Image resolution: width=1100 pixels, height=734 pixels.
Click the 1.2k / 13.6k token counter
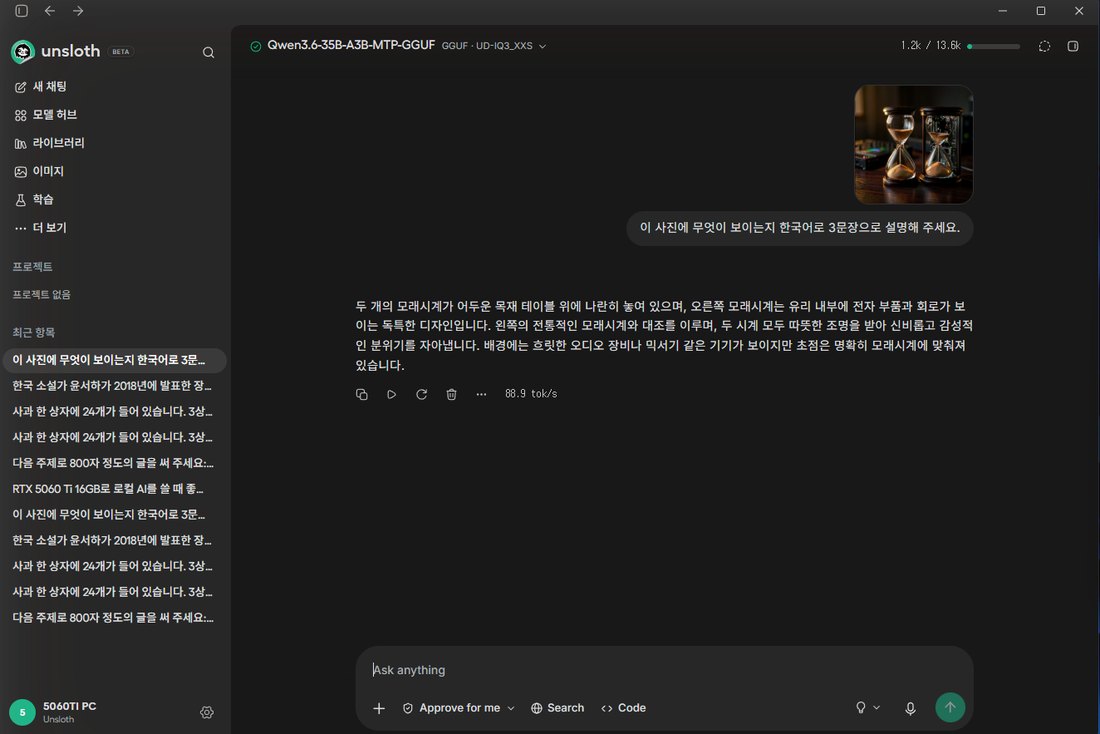[x=930, y=46]
